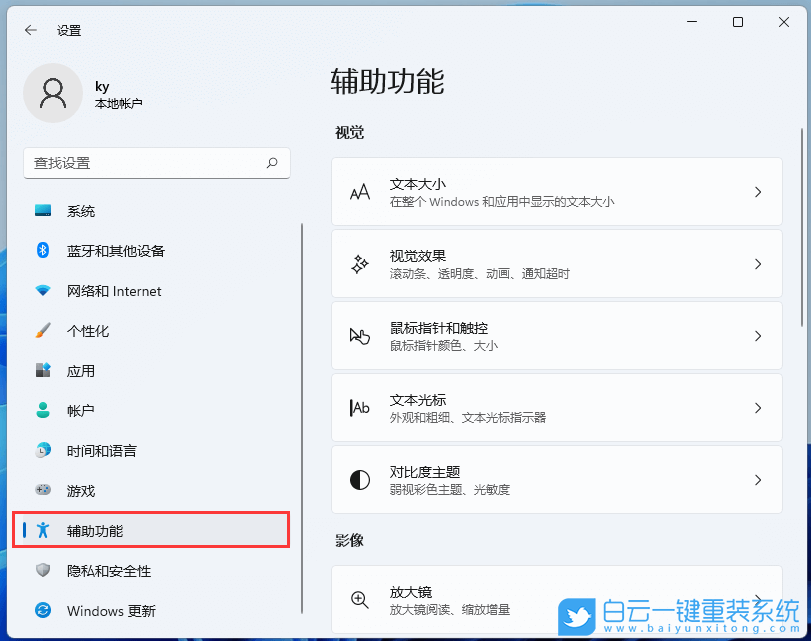Expand the 鼠标指针和触控 chevron
The image size is (811, 641).
[757, 334]
